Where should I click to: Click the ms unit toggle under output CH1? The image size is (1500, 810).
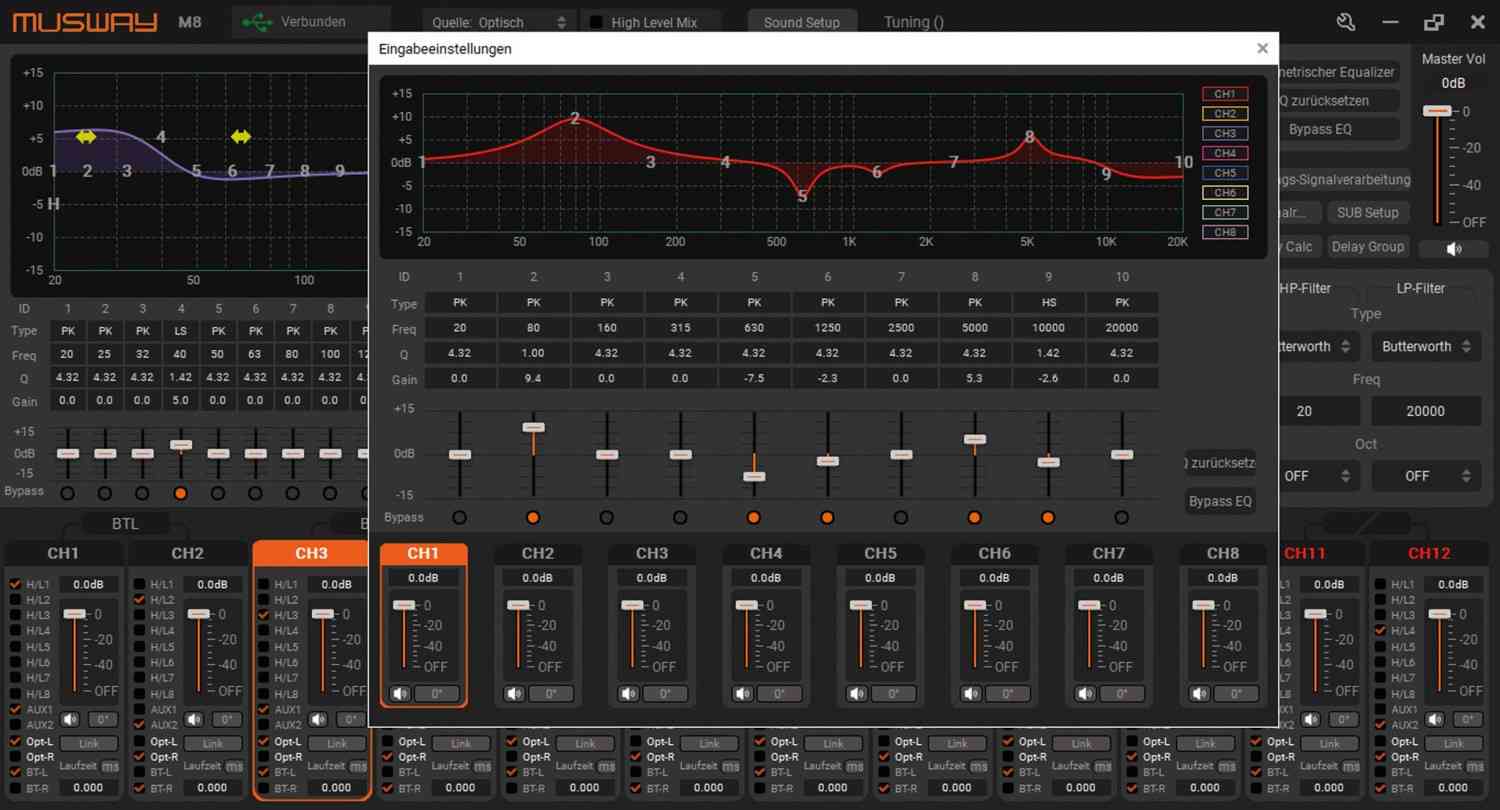tap(110, 766)
